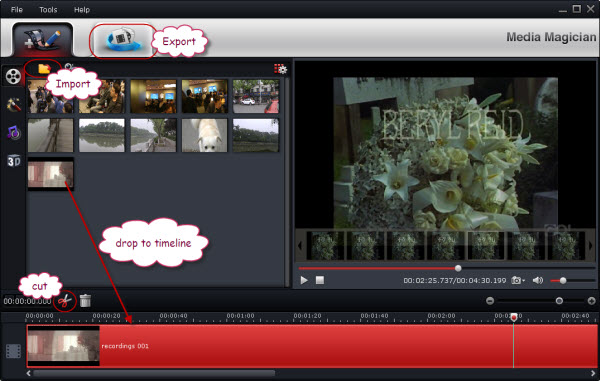Click the preview progress slider handle

tap(458, 268)
